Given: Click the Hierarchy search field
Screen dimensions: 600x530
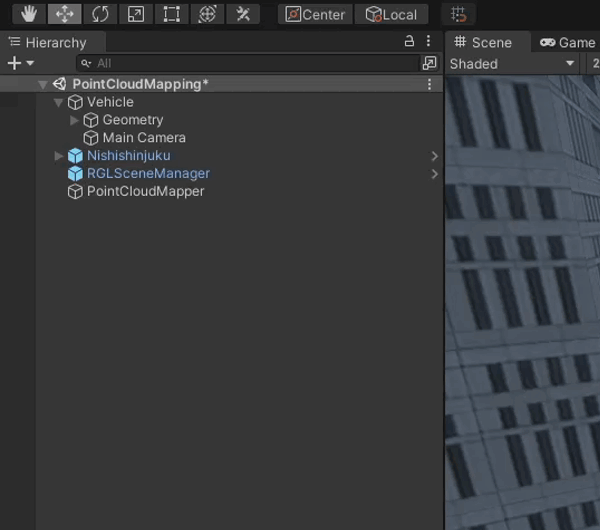Looking at the screenshot, I should coord(250,63).
